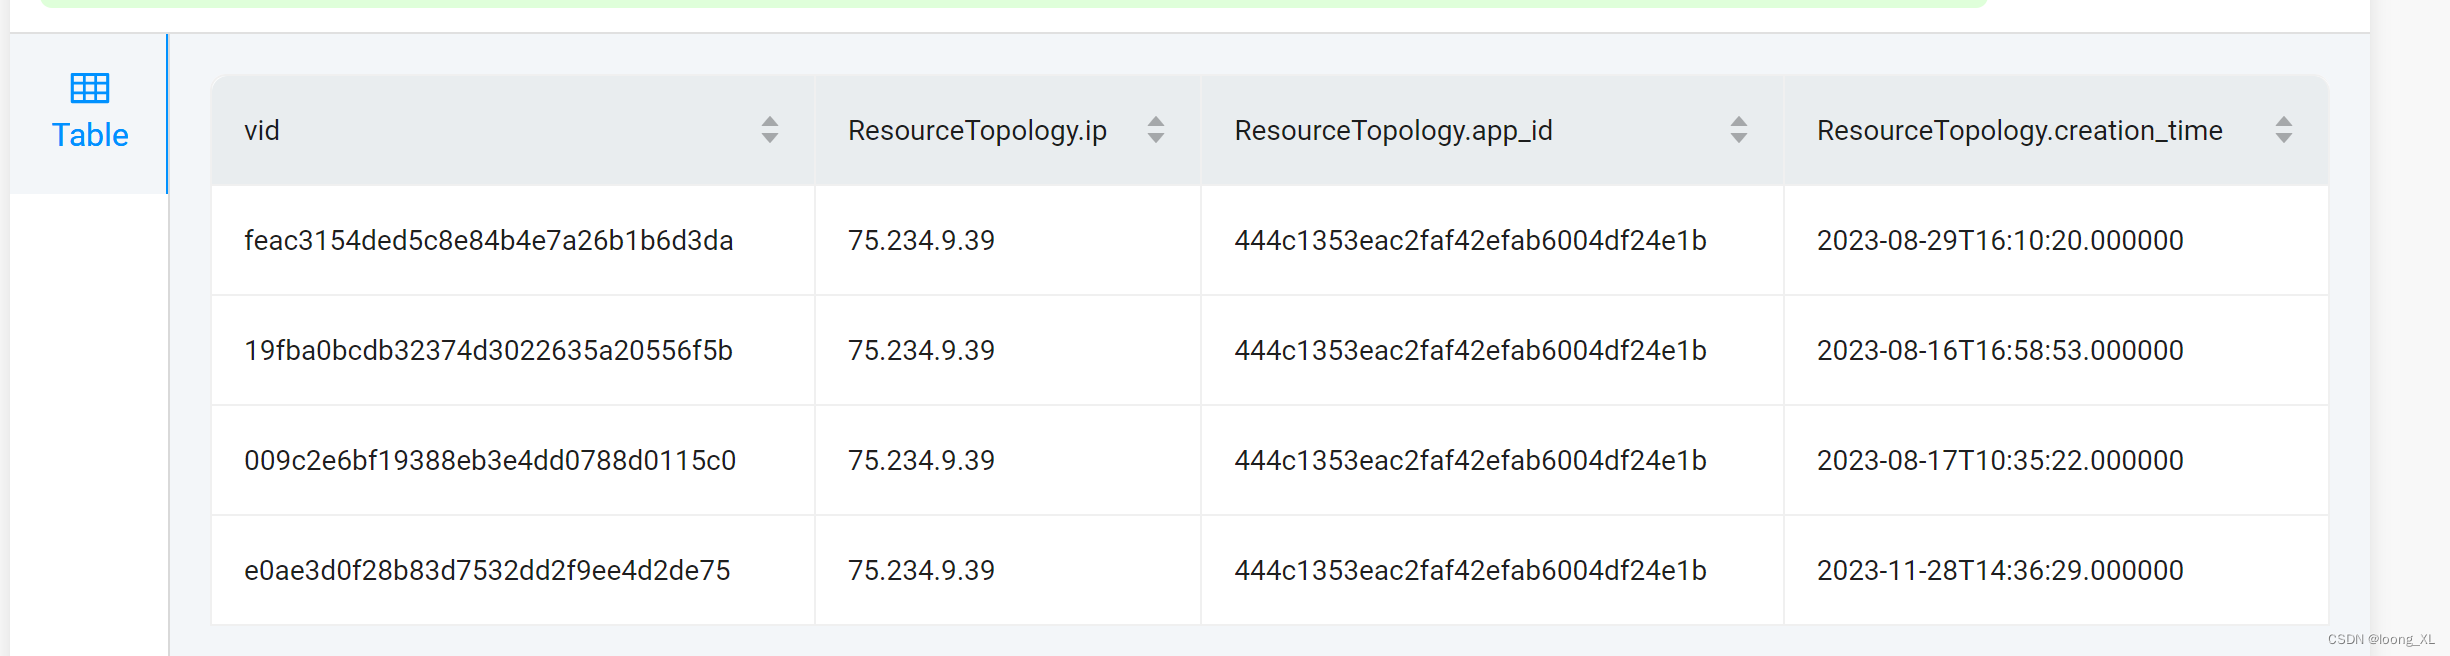Click creation time 2023-11-28T14:36:29.000000
This screenshot has width=2450, height=656.
pos(1999,571)
